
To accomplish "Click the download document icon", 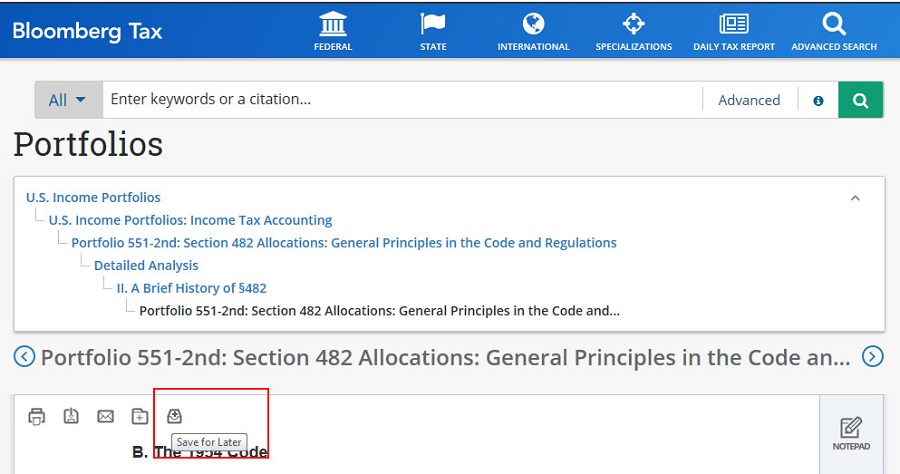I will tap(71, 416).
